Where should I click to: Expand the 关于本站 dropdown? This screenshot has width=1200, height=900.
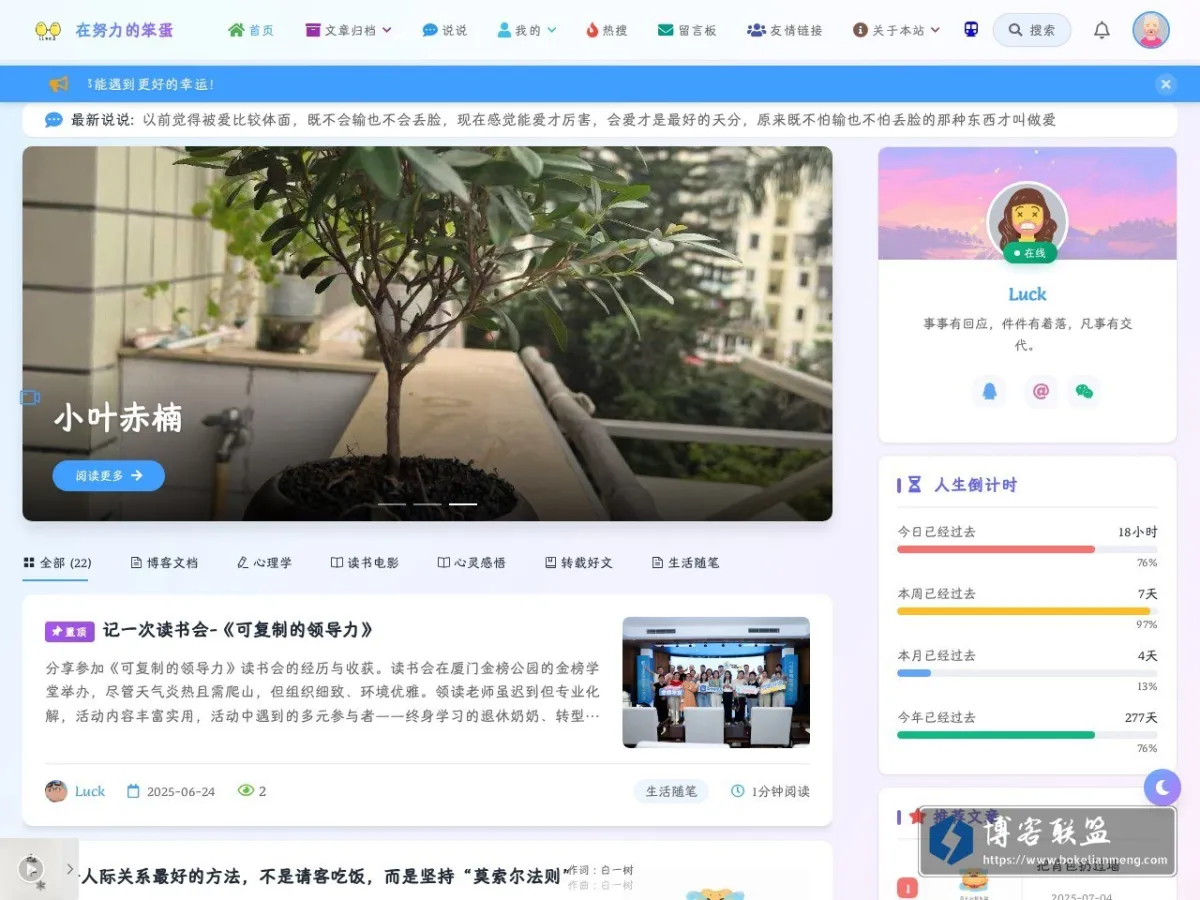tap(896, 30)
